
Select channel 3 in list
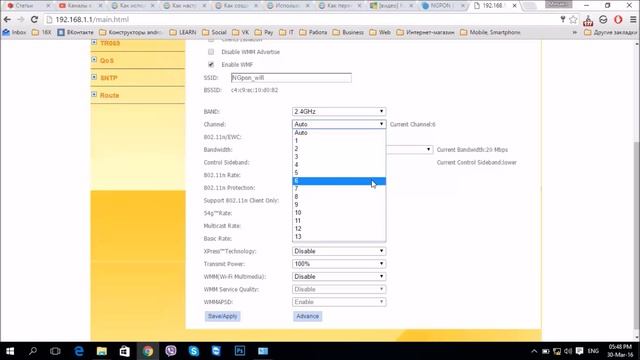coord(339,157)
